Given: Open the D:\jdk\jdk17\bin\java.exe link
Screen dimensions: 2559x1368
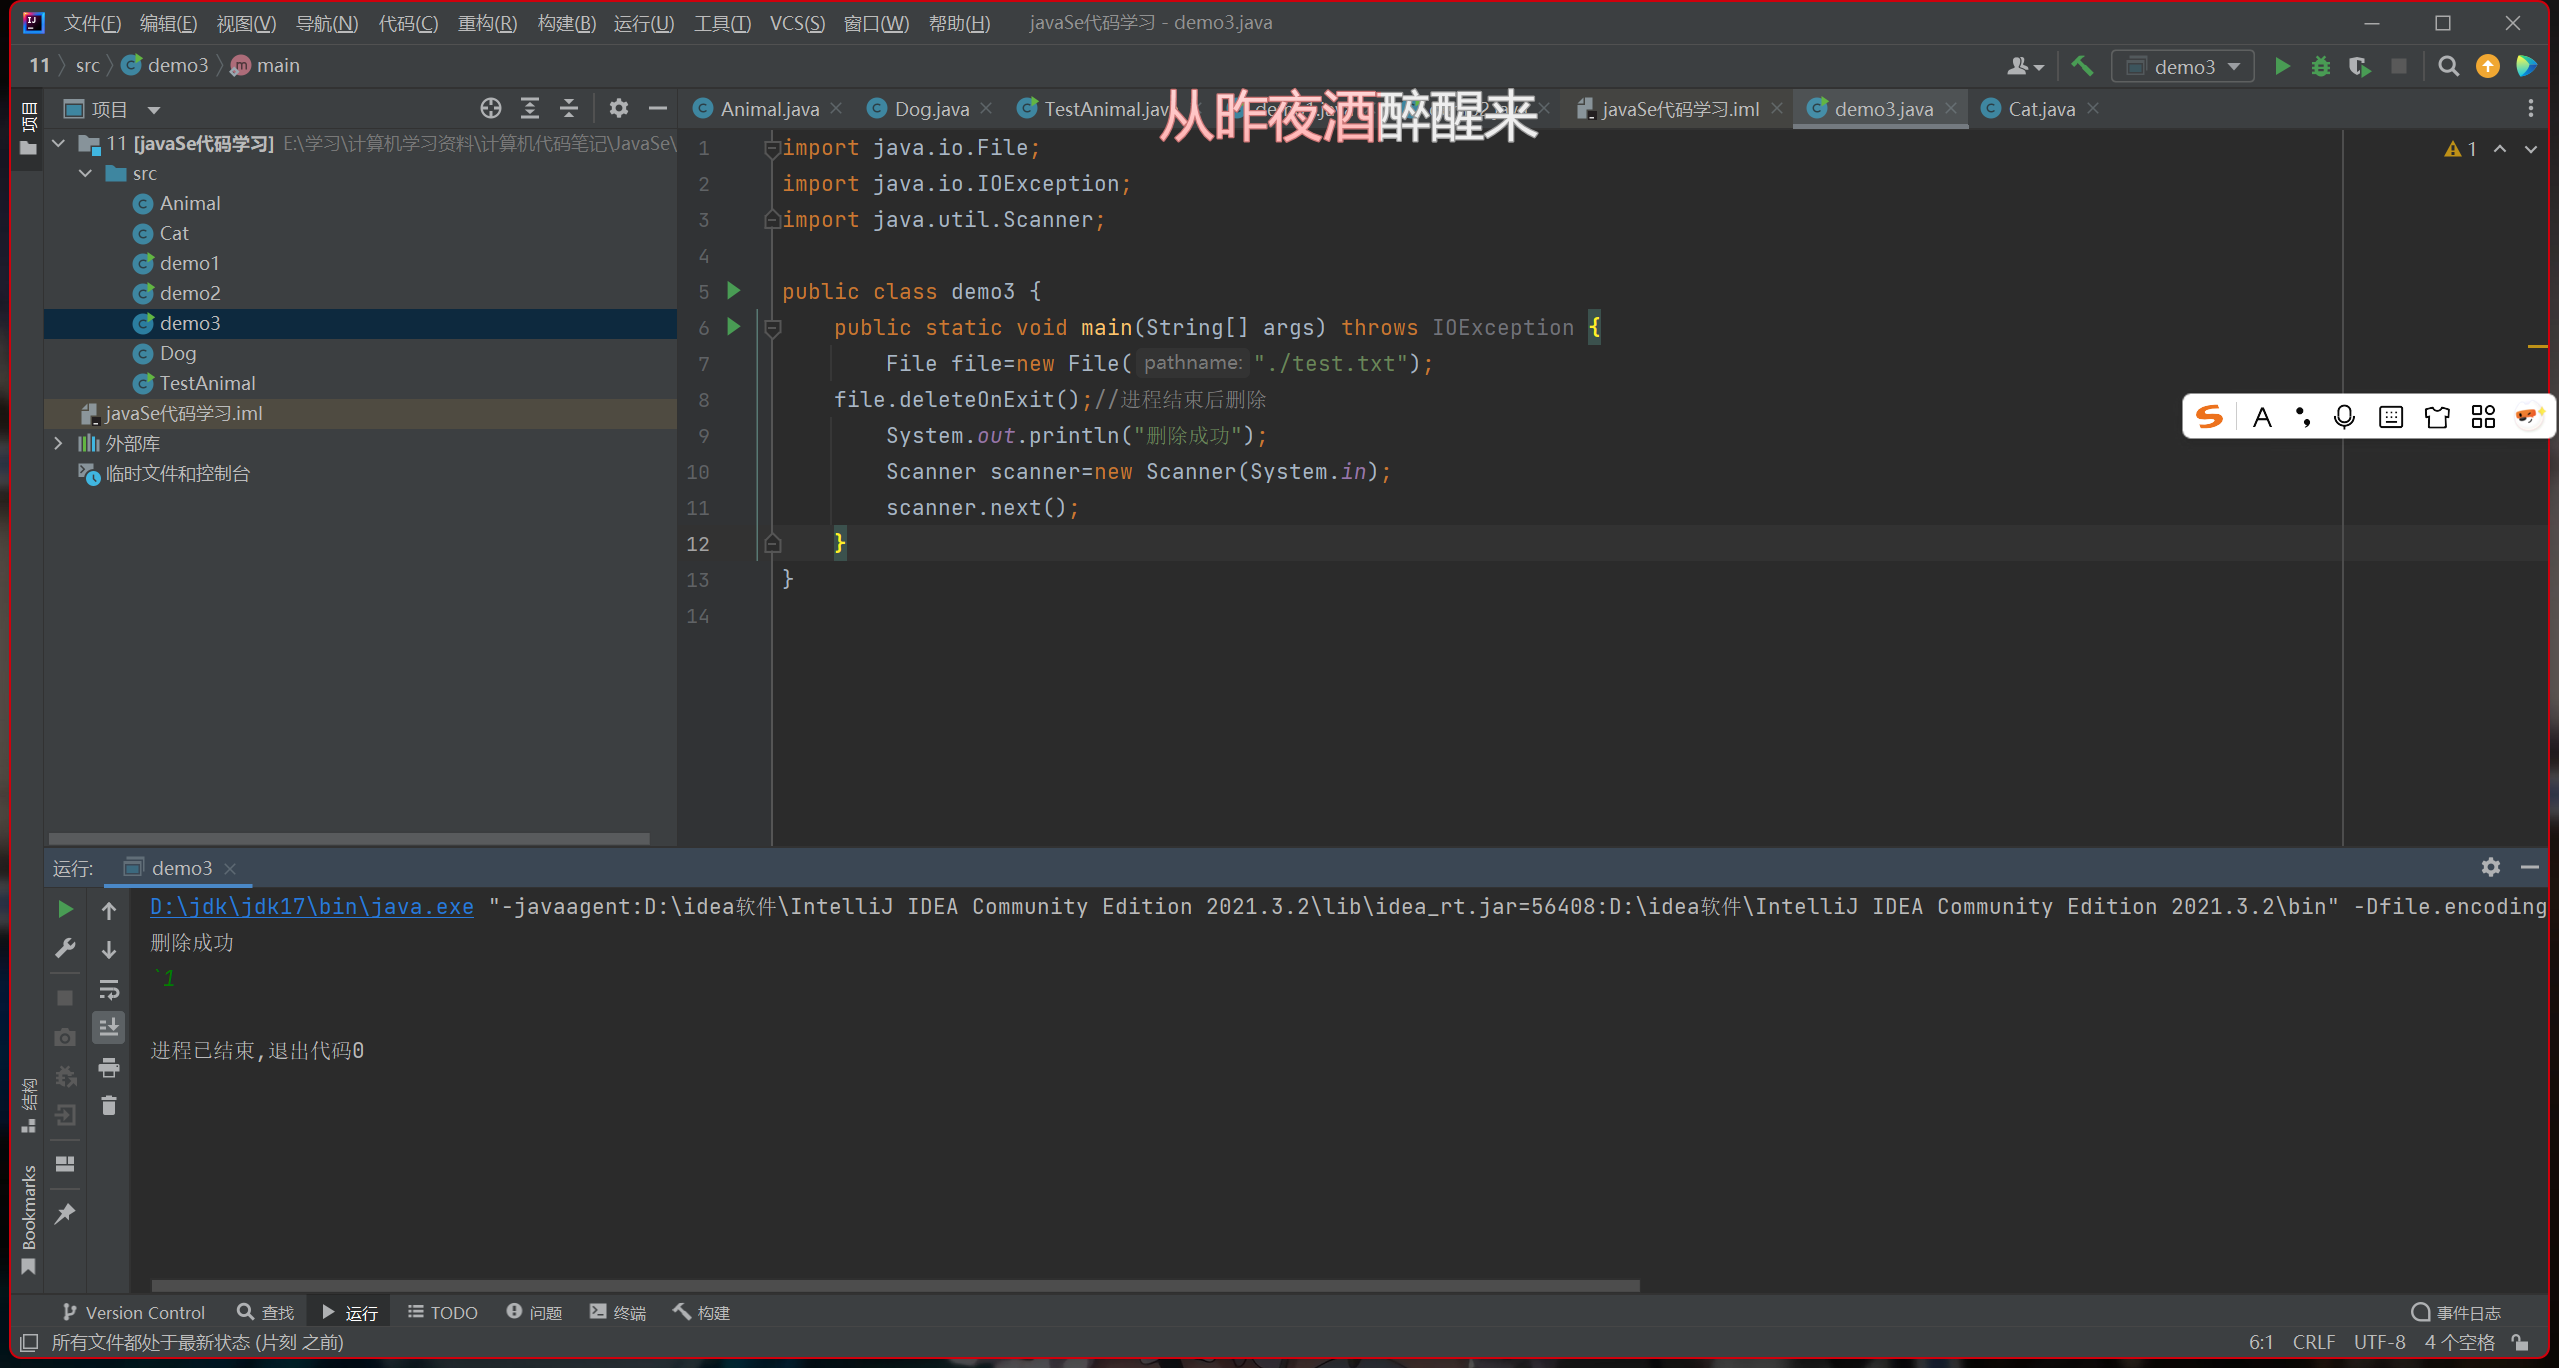Looking at the screenshot, I should tap(312, 907).
